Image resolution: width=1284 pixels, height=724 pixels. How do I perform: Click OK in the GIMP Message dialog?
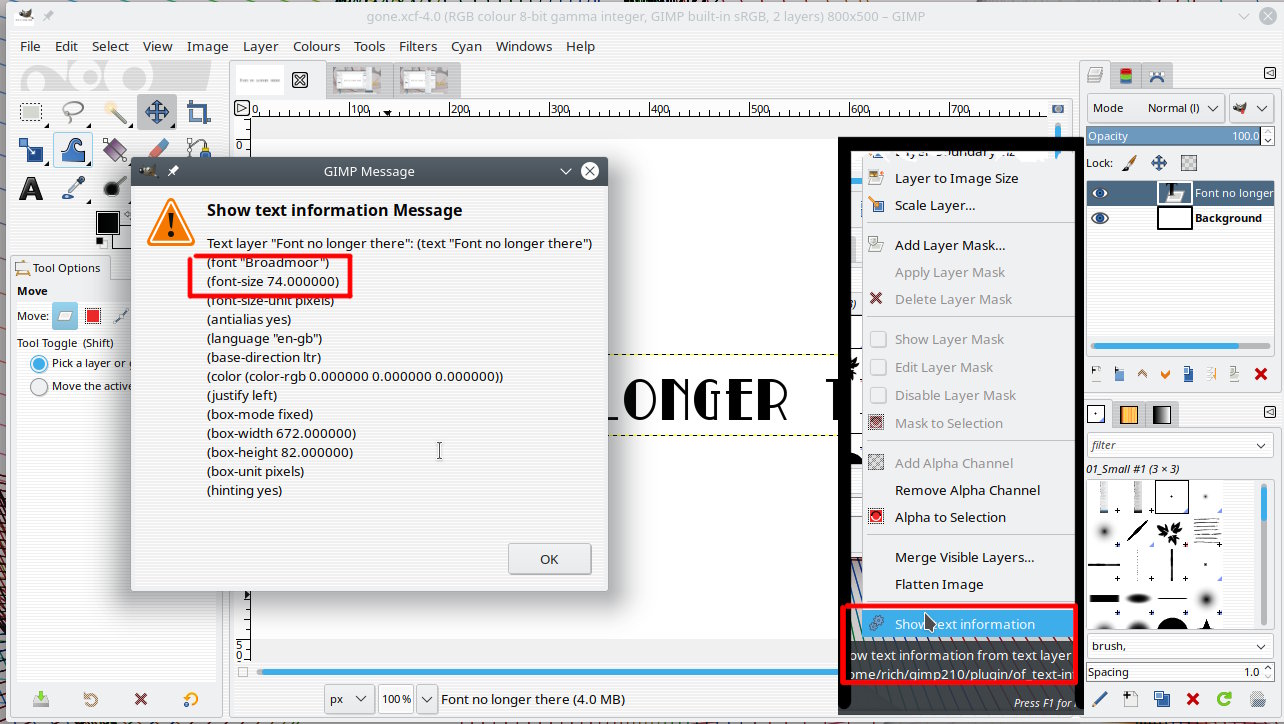click(549, 559)
